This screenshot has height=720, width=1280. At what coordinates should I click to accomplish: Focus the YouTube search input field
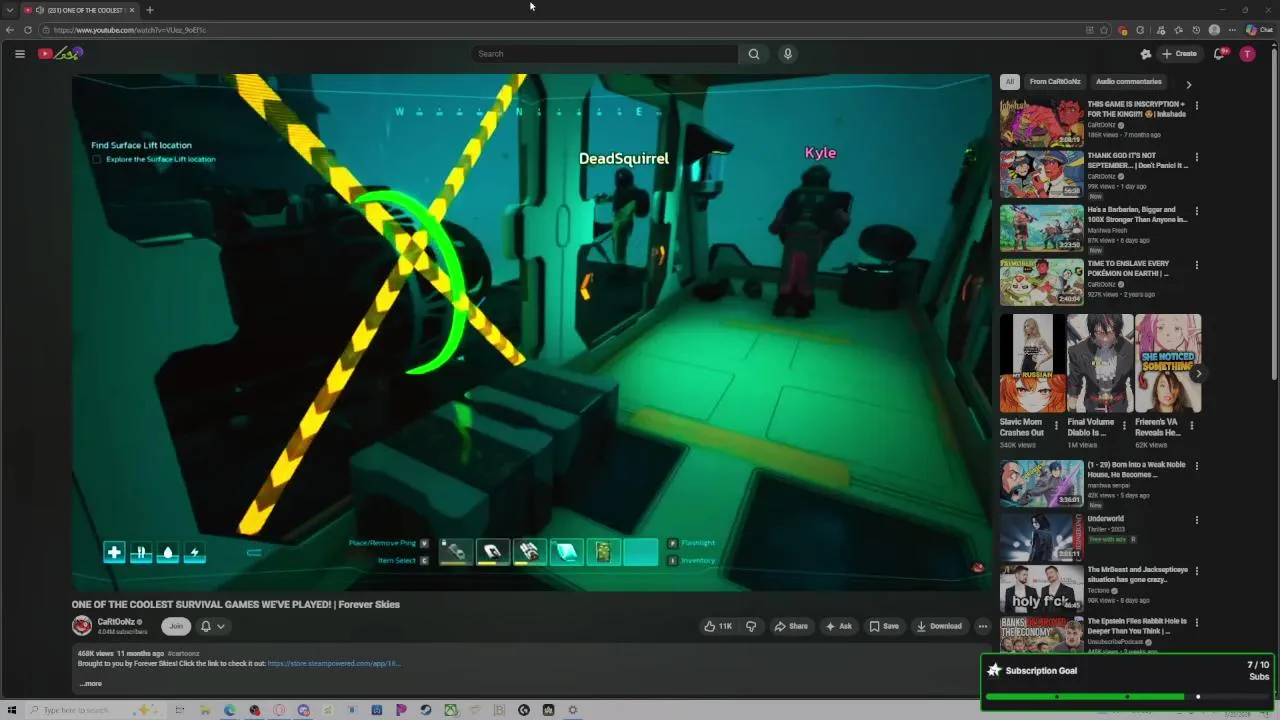[x=605, y=54]
